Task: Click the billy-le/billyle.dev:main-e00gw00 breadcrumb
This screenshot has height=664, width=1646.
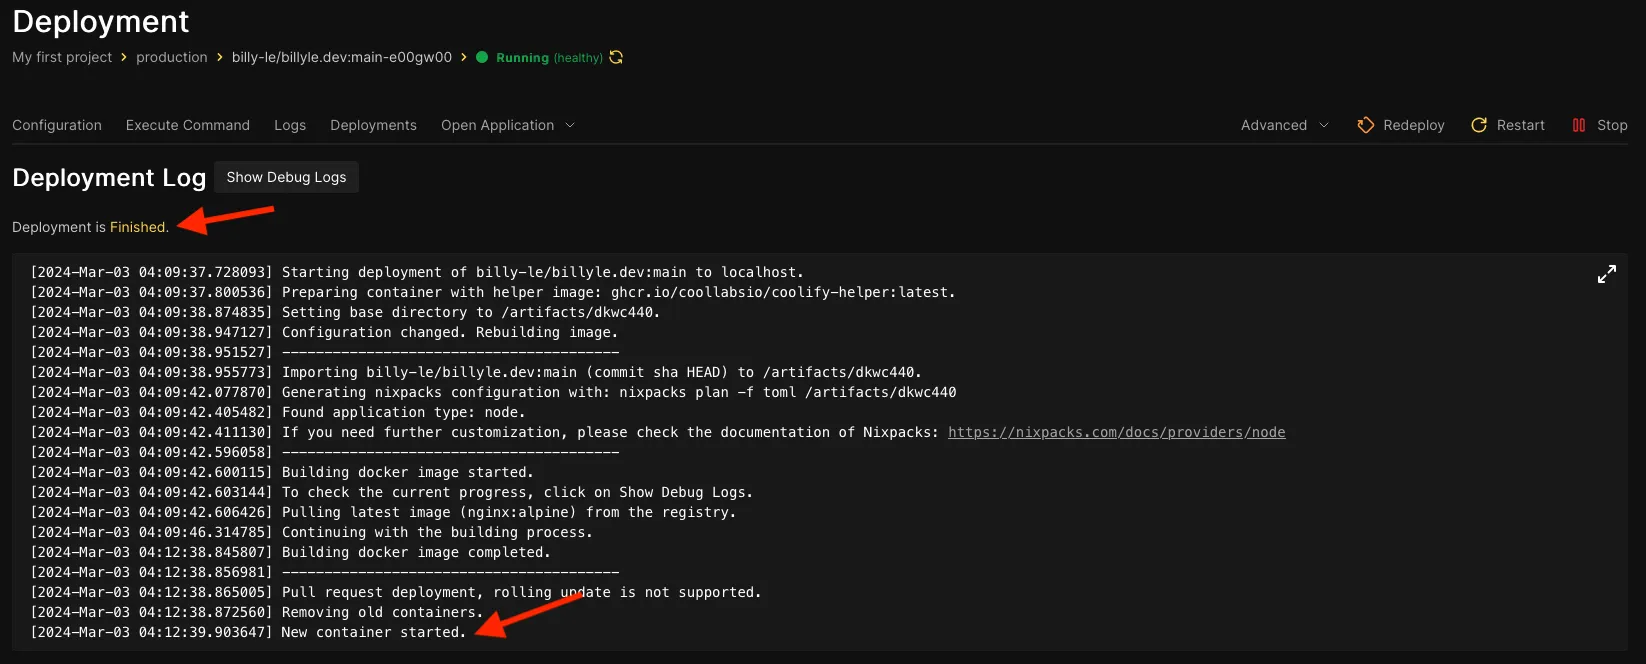Action: [342, 57]
